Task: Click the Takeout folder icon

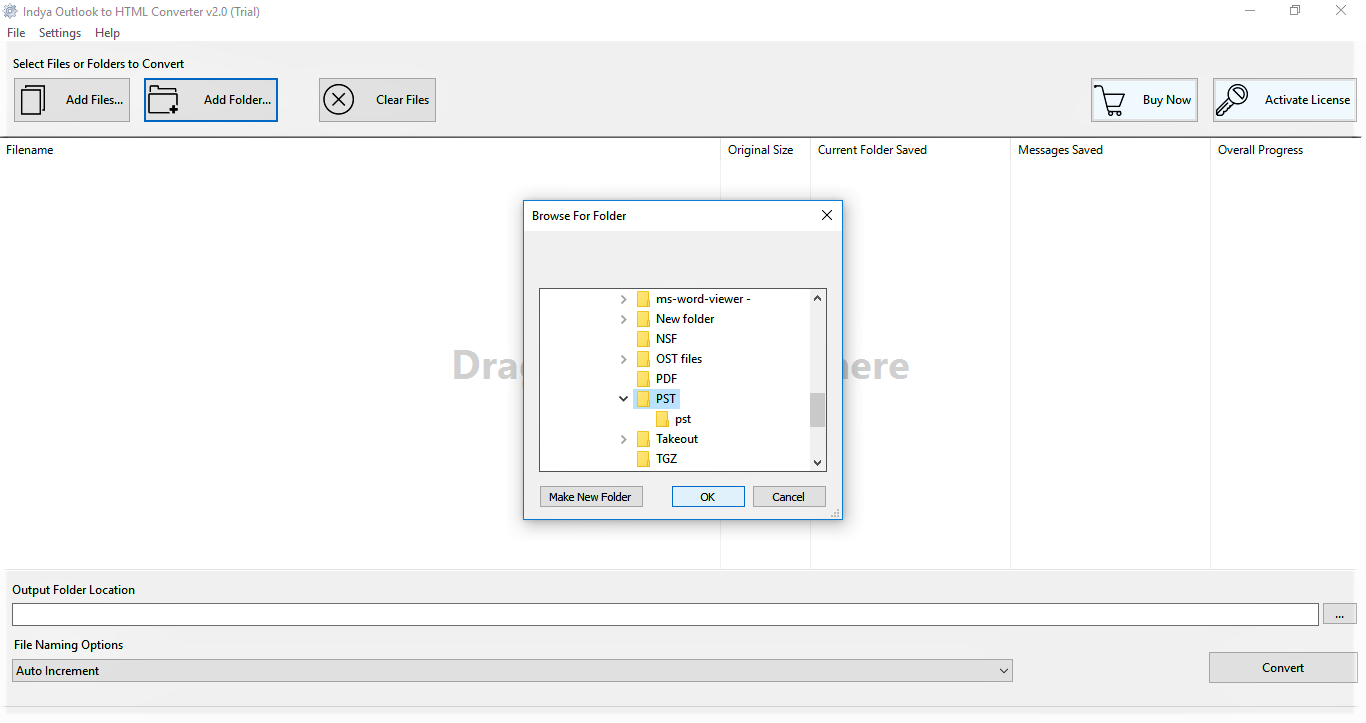Action: [x=643, y=439]
